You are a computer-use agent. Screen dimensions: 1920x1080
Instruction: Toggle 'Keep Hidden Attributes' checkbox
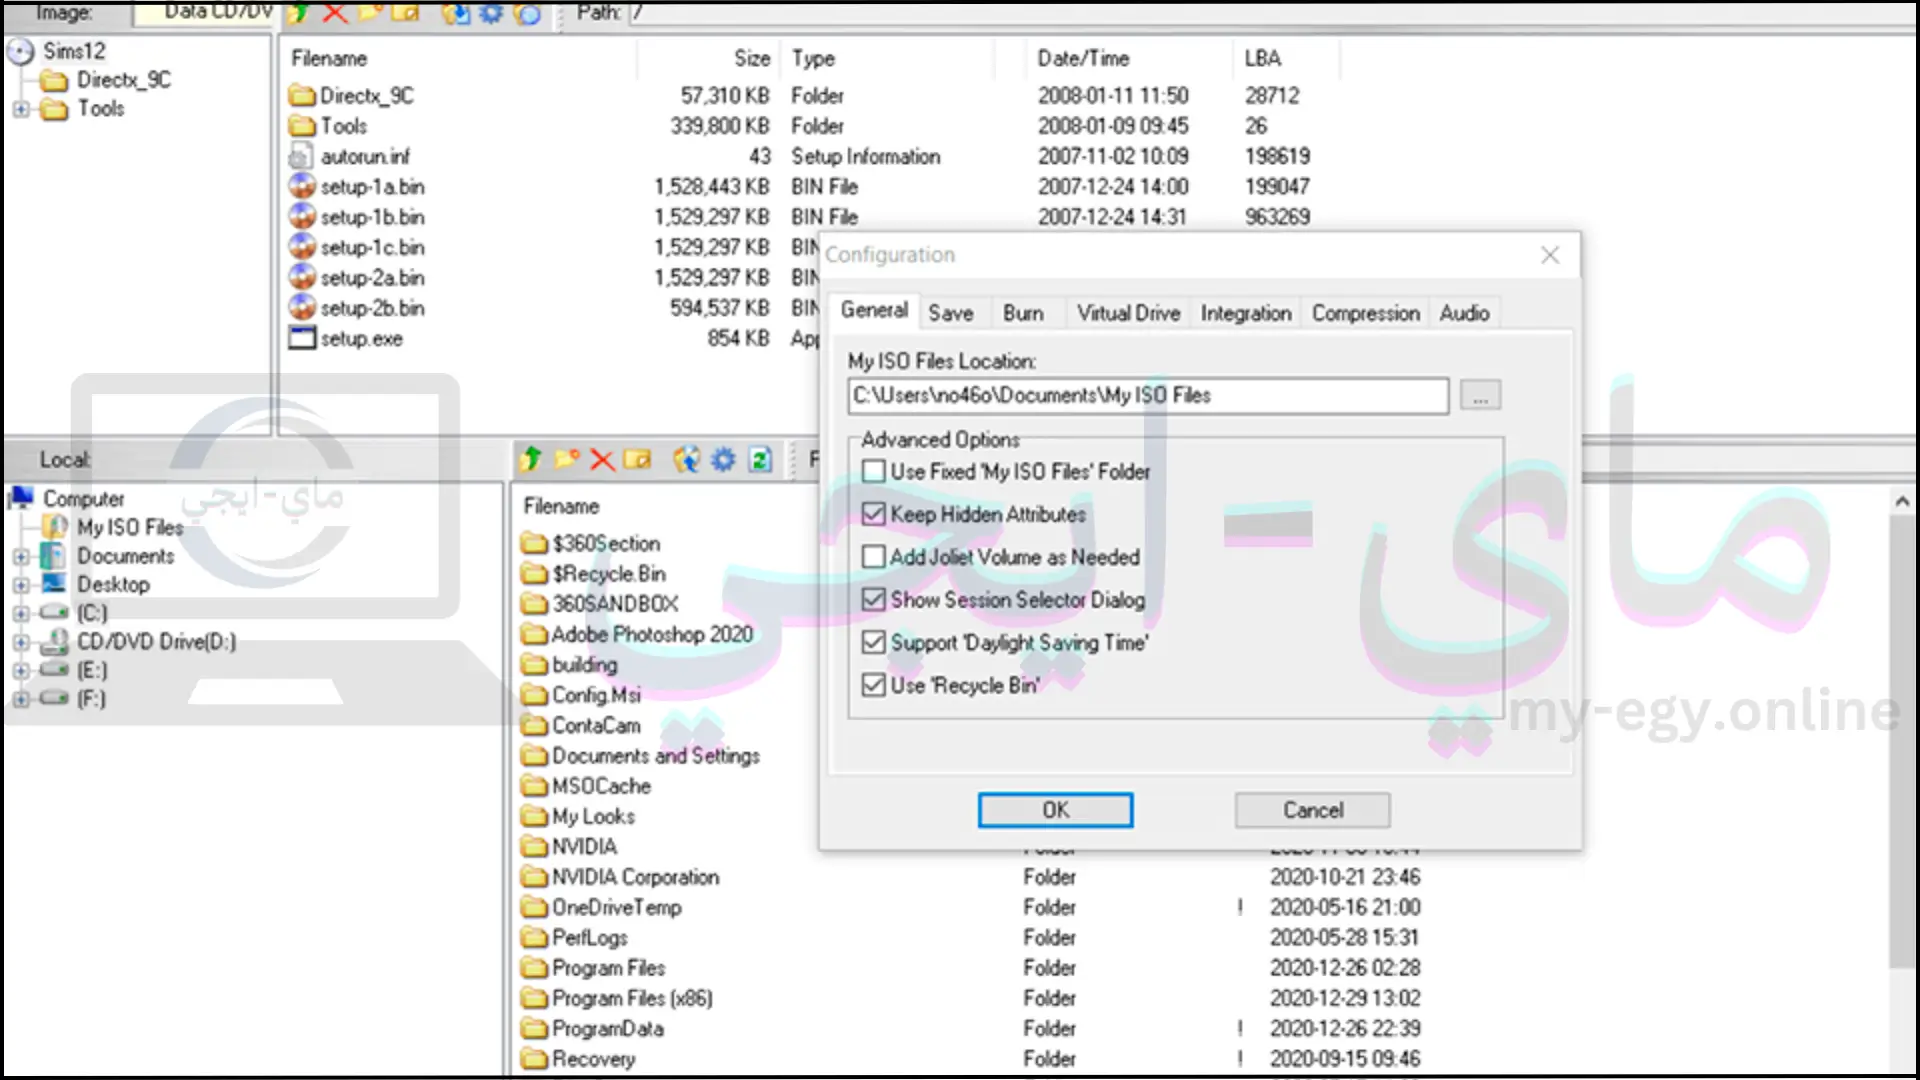[872, 513]
